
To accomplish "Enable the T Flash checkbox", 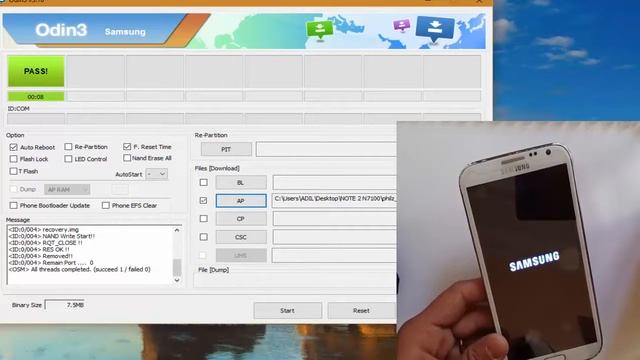I will point(13,171).
